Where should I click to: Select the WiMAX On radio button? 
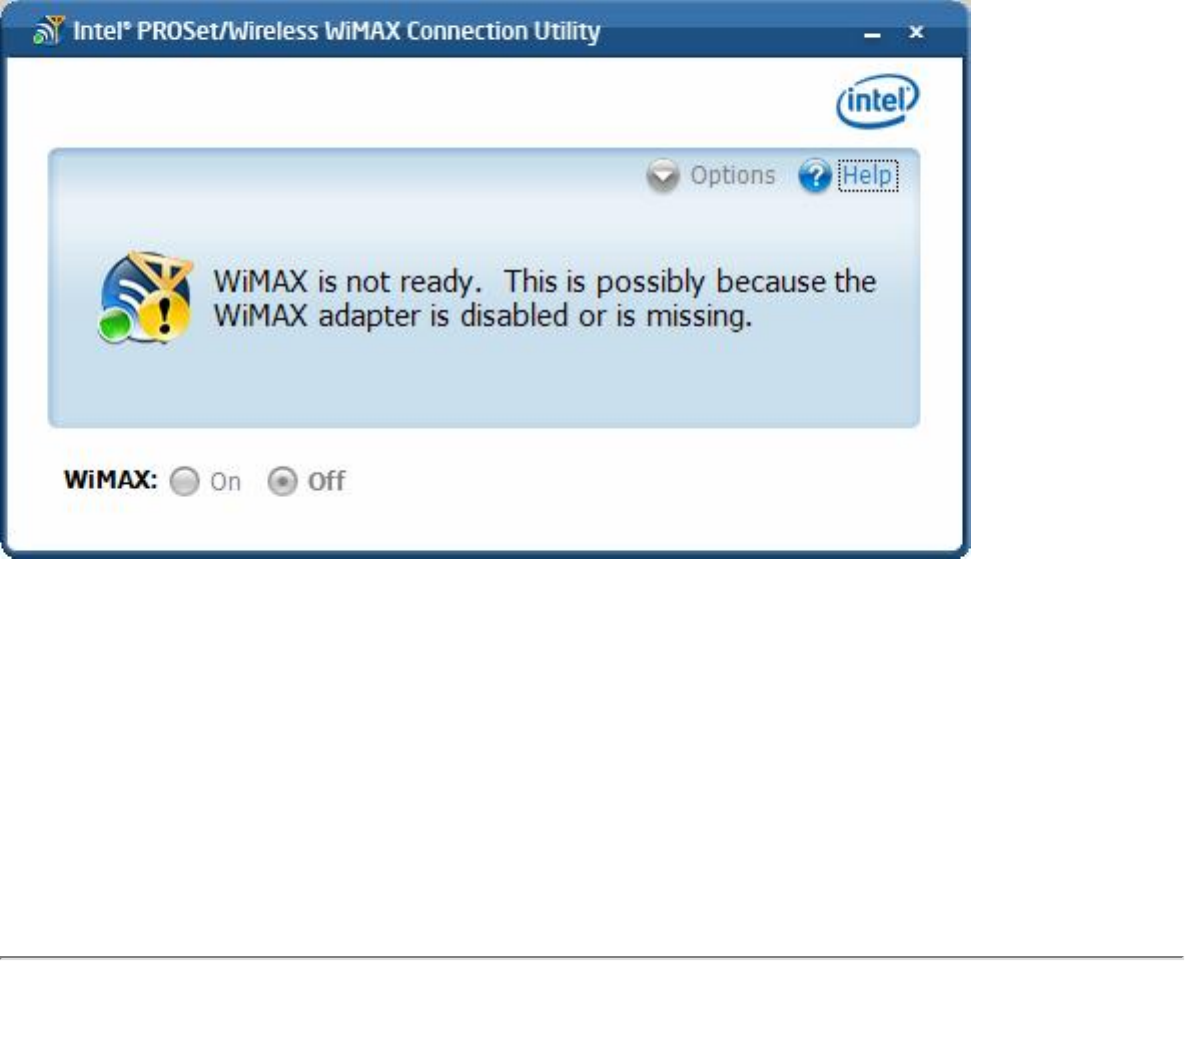(184, 481)
